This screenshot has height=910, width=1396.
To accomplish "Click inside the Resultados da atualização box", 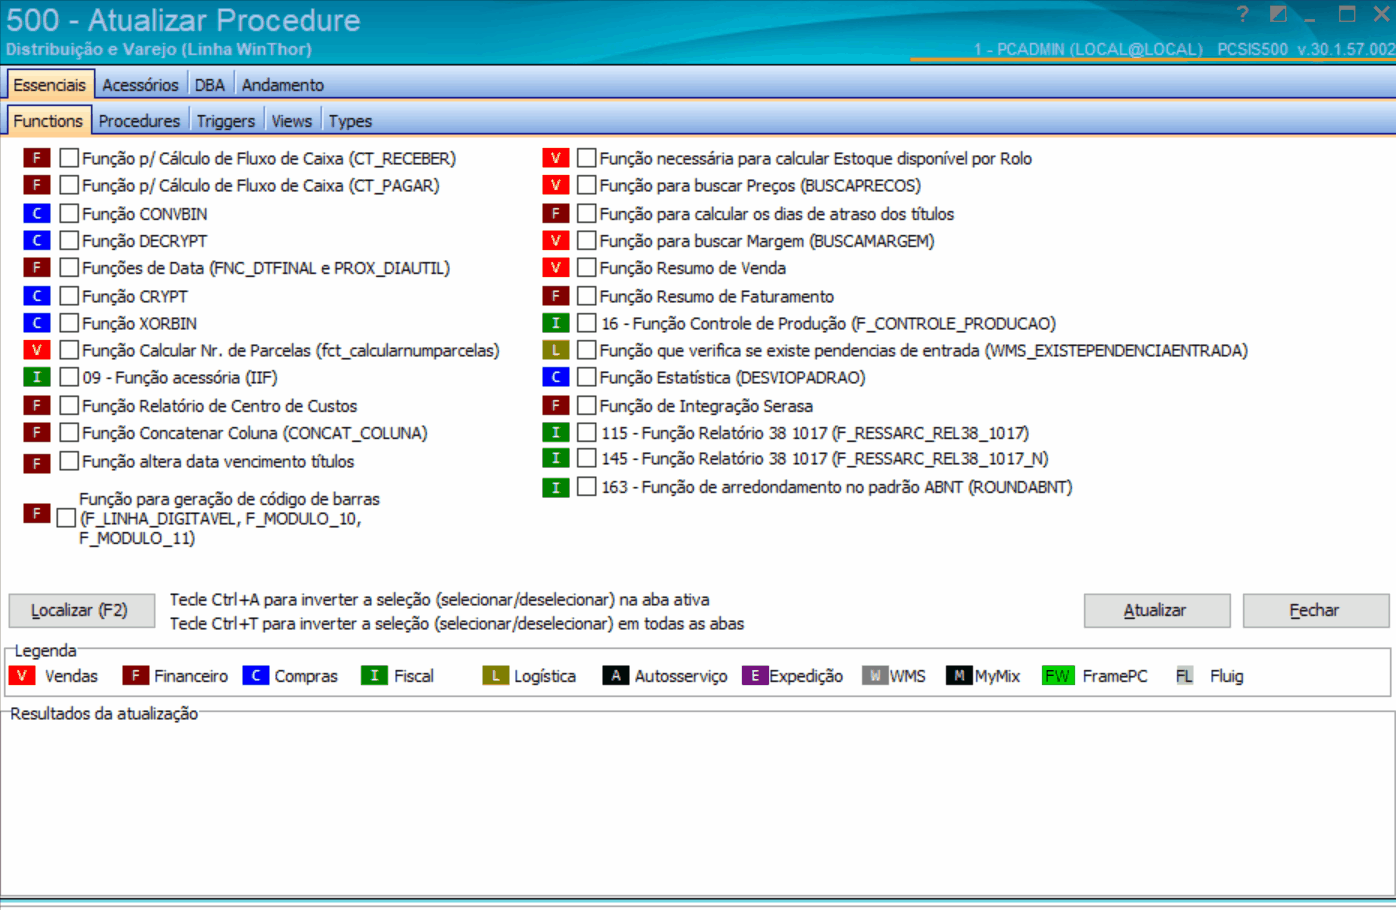I will click(697, 805).
